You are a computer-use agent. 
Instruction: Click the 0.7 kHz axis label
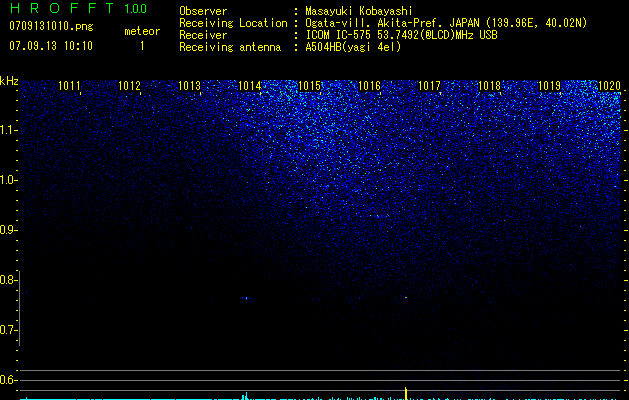pos(7,330)
